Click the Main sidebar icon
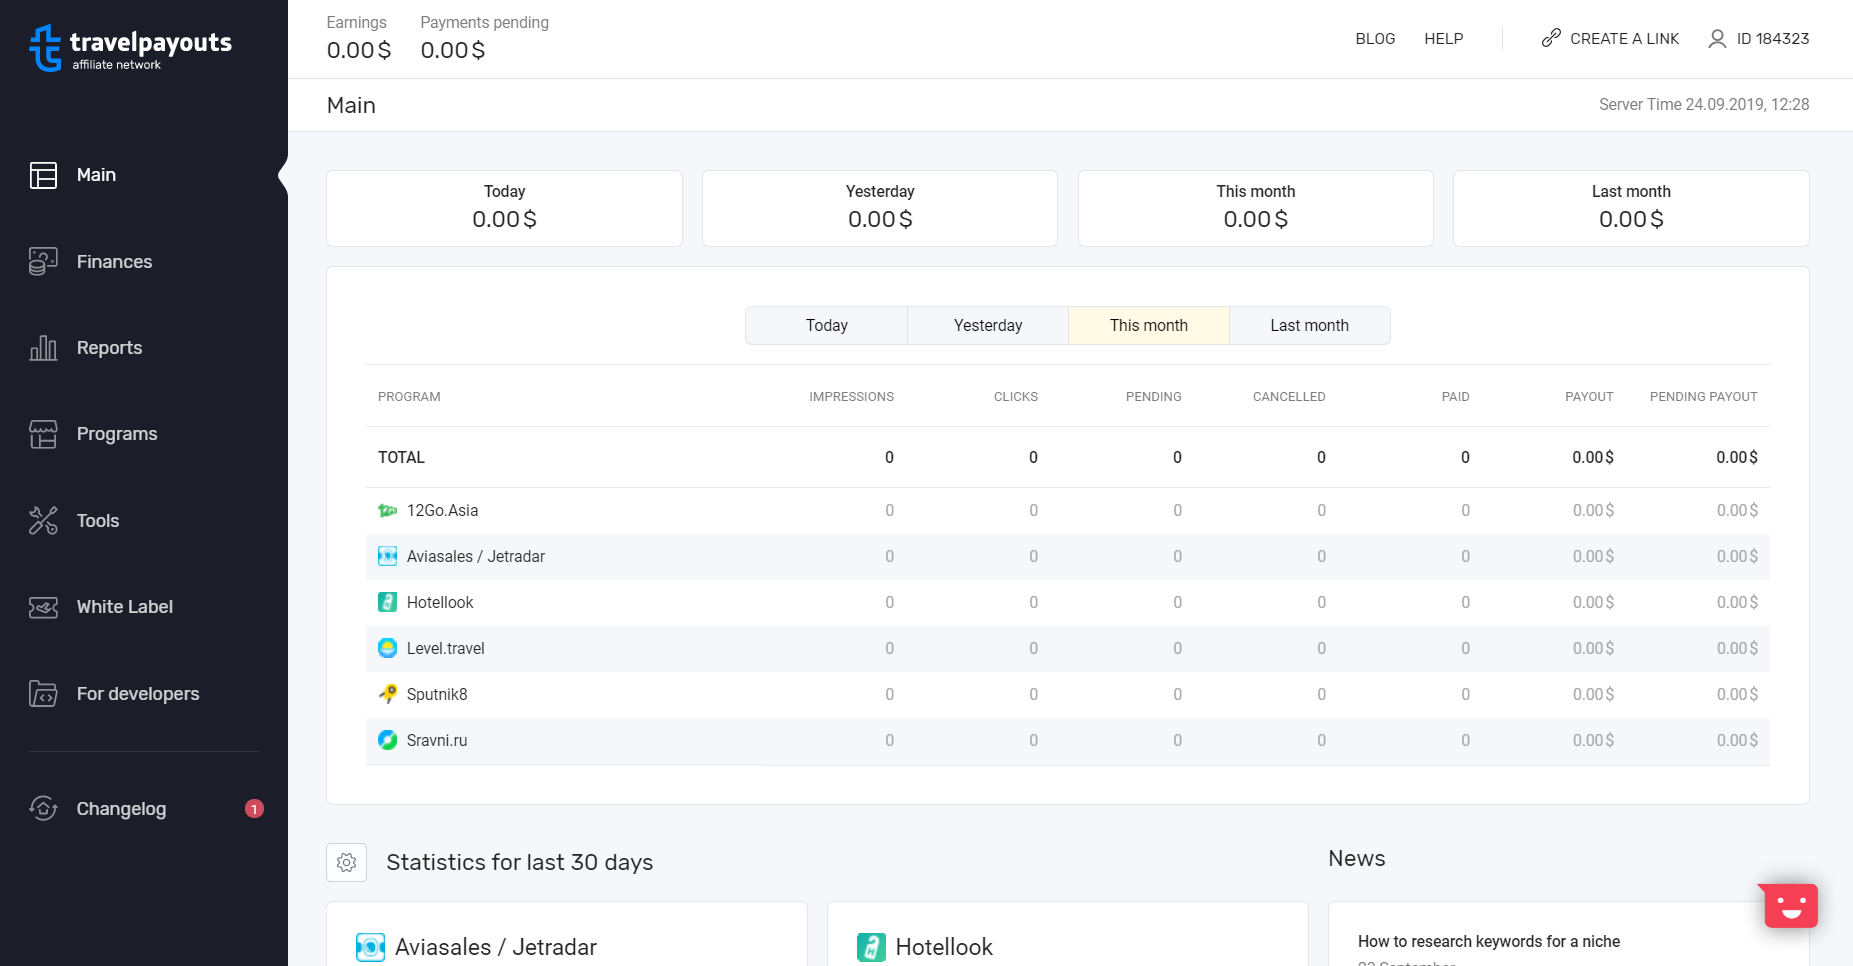Image resolution: width=1853 pixels, height=966 pixels. pos(43,175)
